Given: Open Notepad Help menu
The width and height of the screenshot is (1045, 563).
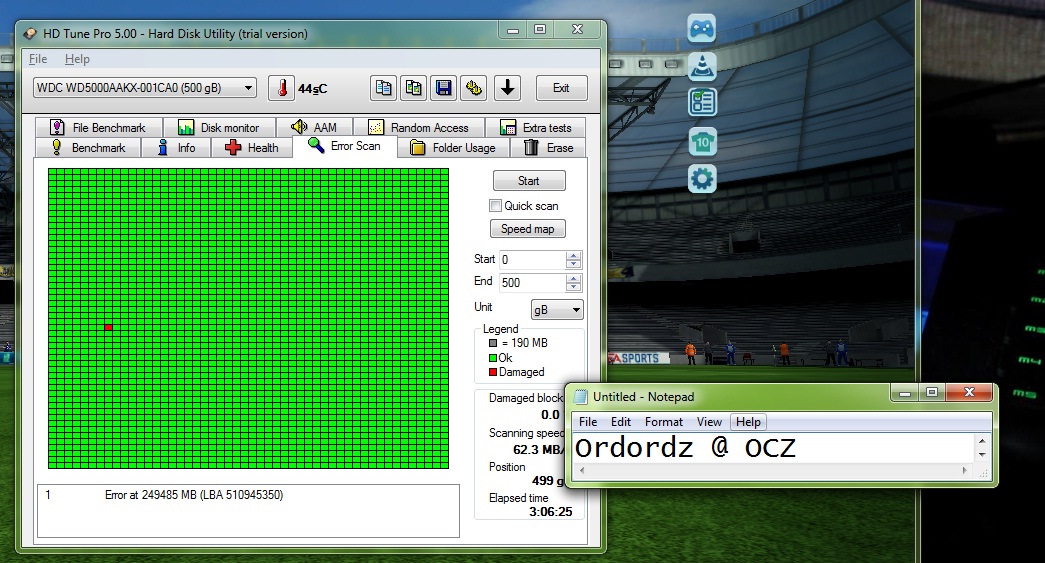Looking at the screenshot, I should coord(748,422).
